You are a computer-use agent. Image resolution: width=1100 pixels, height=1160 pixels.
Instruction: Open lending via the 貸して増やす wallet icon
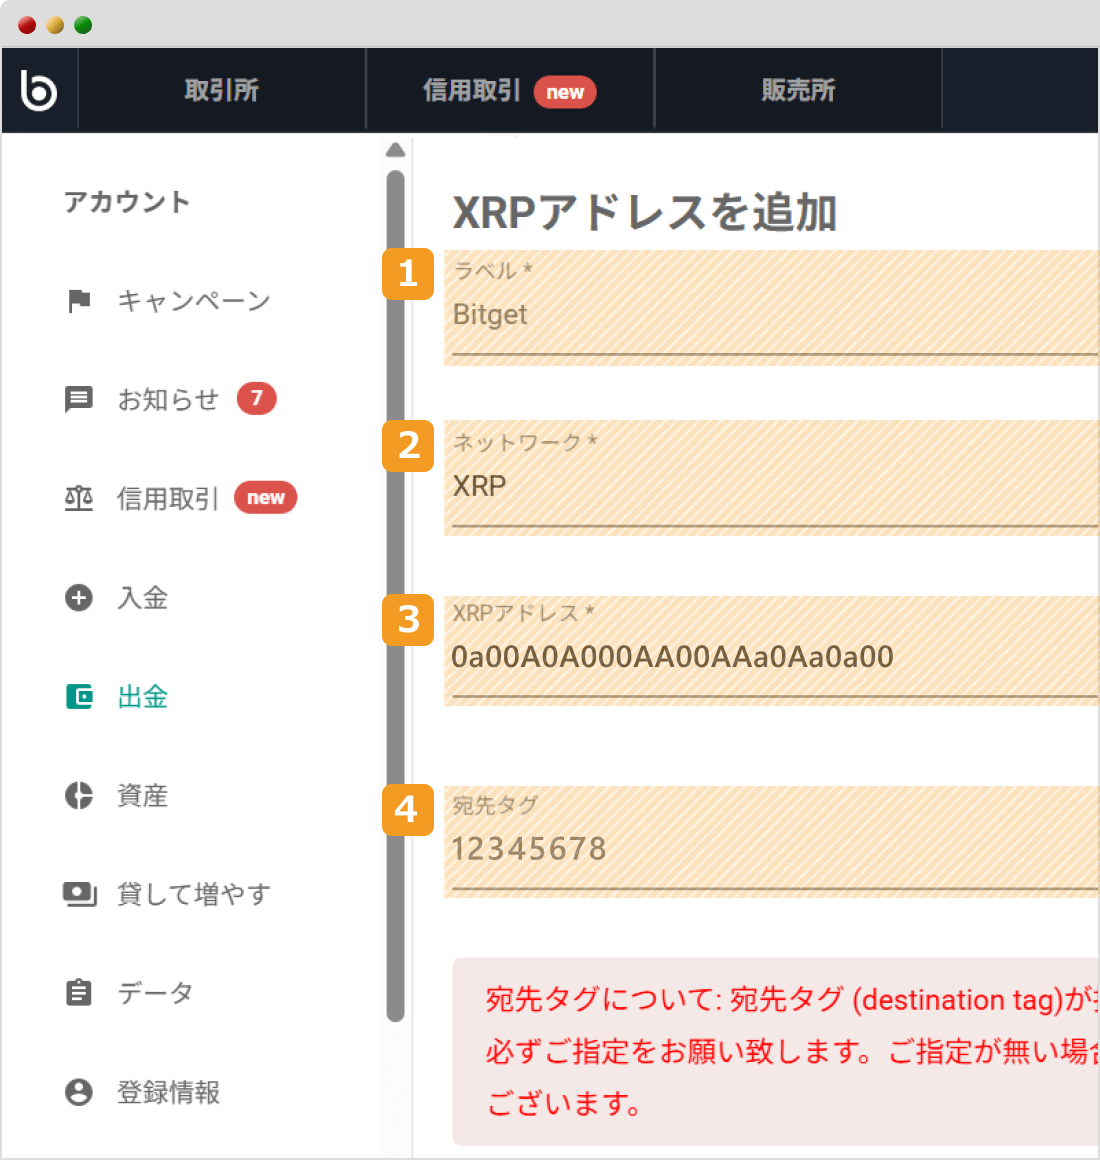tap(79, 894)
